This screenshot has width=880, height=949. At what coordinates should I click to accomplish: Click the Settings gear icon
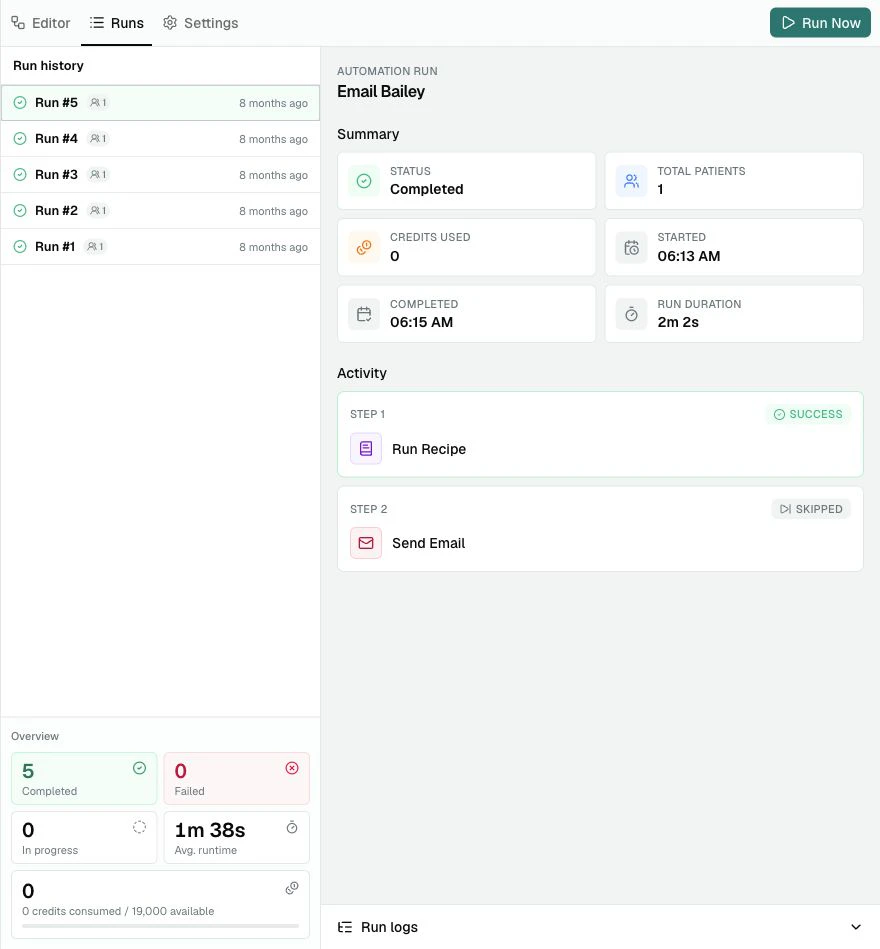170,23
